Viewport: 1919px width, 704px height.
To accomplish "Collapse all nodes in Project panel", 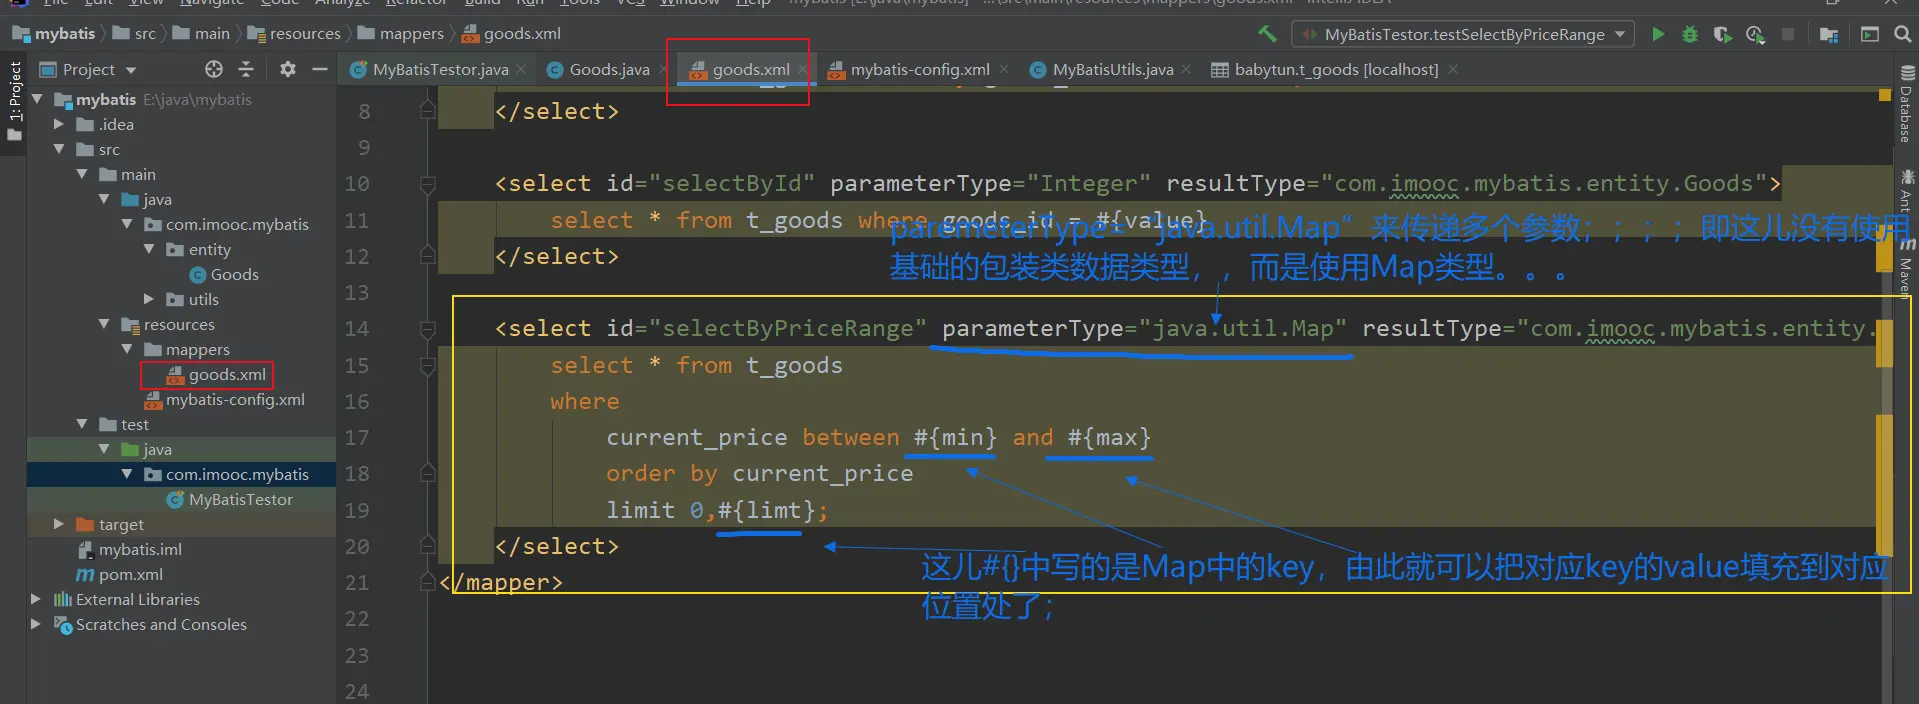I will click(x=246, y=69).
